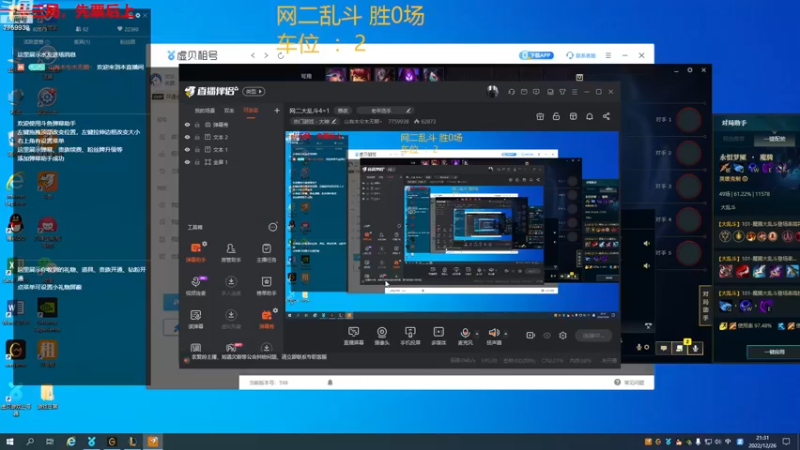
Task: Apply runes with the button below the rune list
Action: point(774,352)
